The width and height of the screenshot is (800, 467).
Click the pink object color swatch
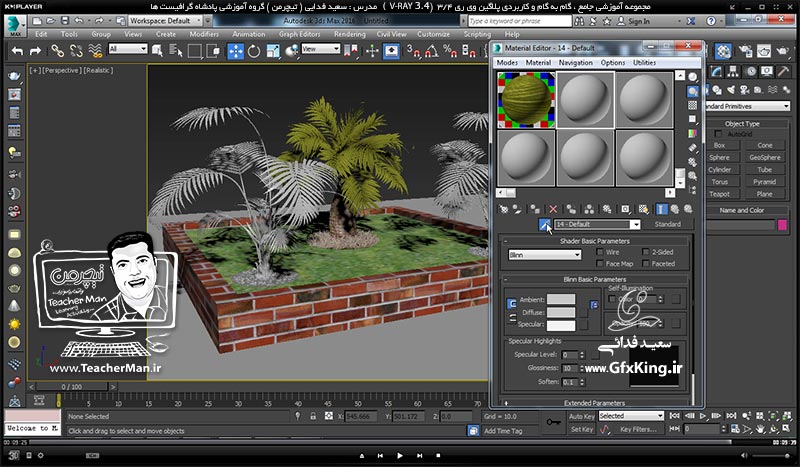[x=782, y=225]
